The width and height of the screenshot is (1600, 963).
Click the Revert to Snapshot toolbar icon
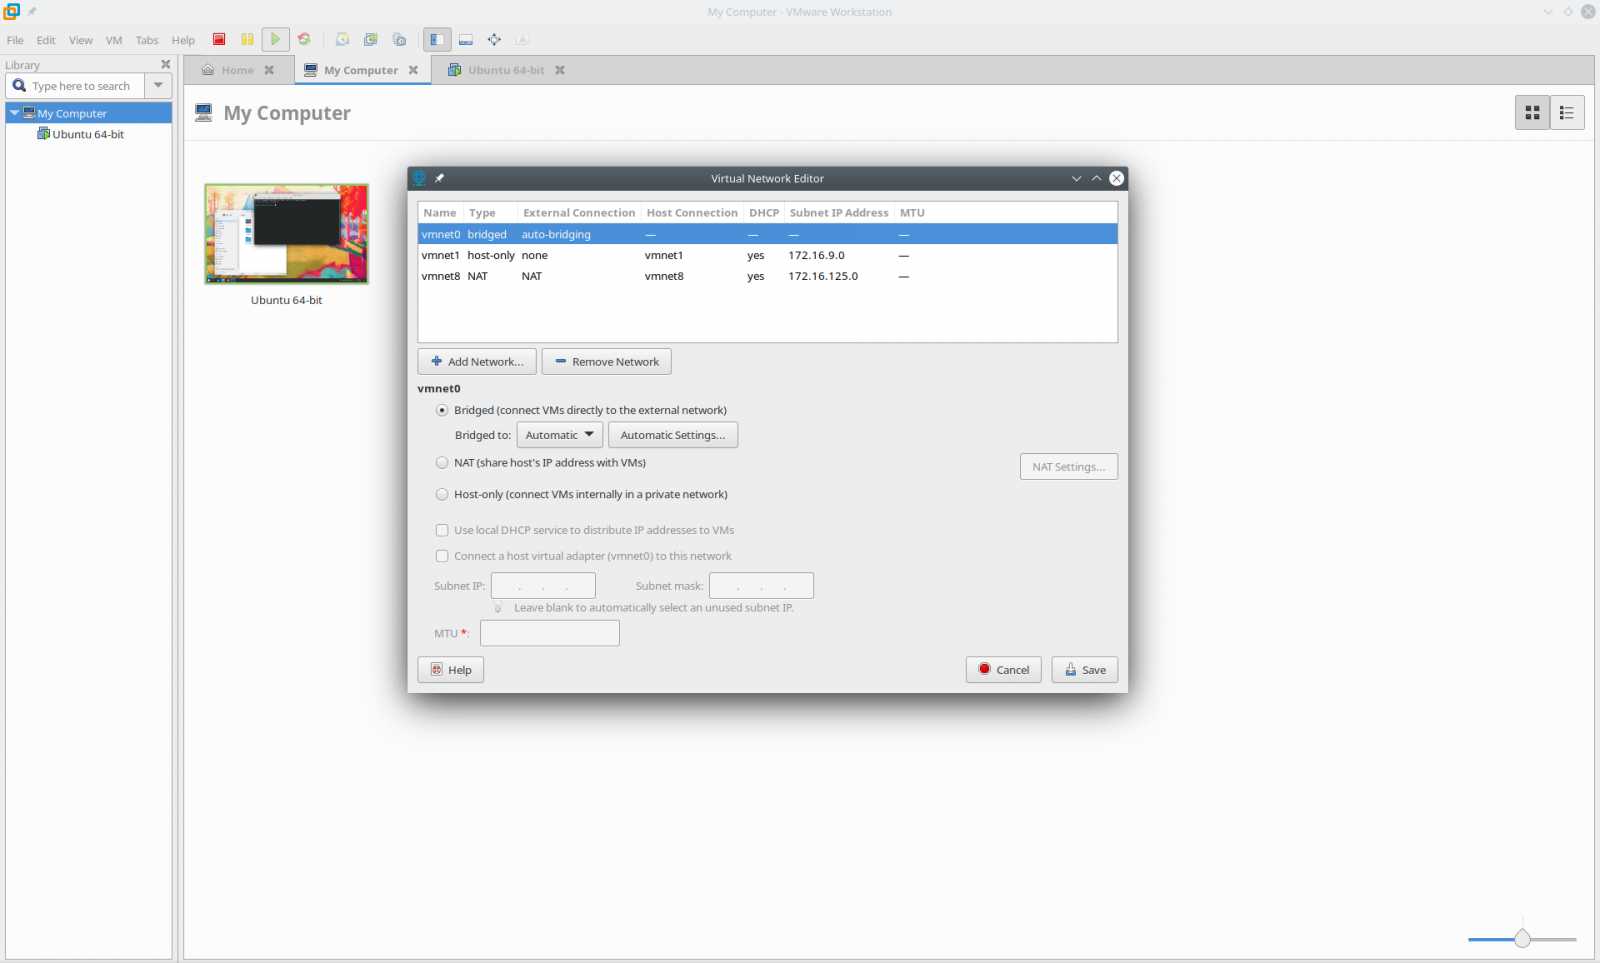[x=370, y=39]
